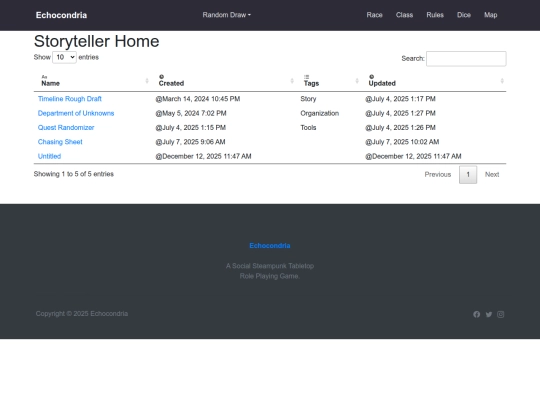Click the Tools tag cell
The image size is (540, 405).
tap(308, 127)
